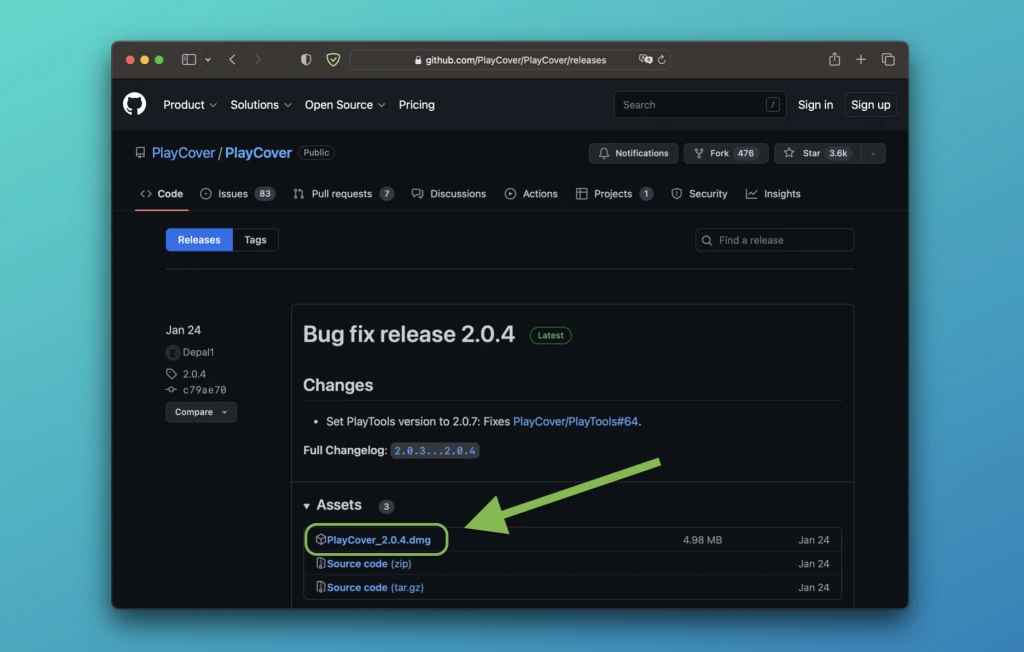Open the 2.0.3...2.0.4 changelog link

tap(435, 450)
